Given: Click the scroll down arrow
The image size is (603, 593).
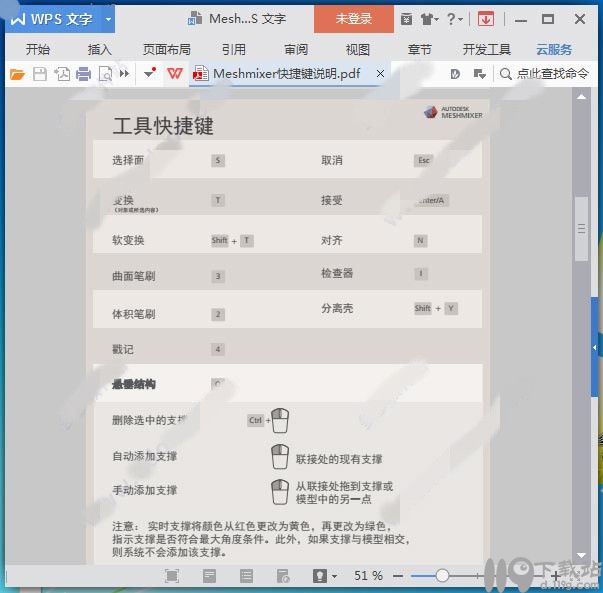Looking at the screenshot, I should coord(581,555).
